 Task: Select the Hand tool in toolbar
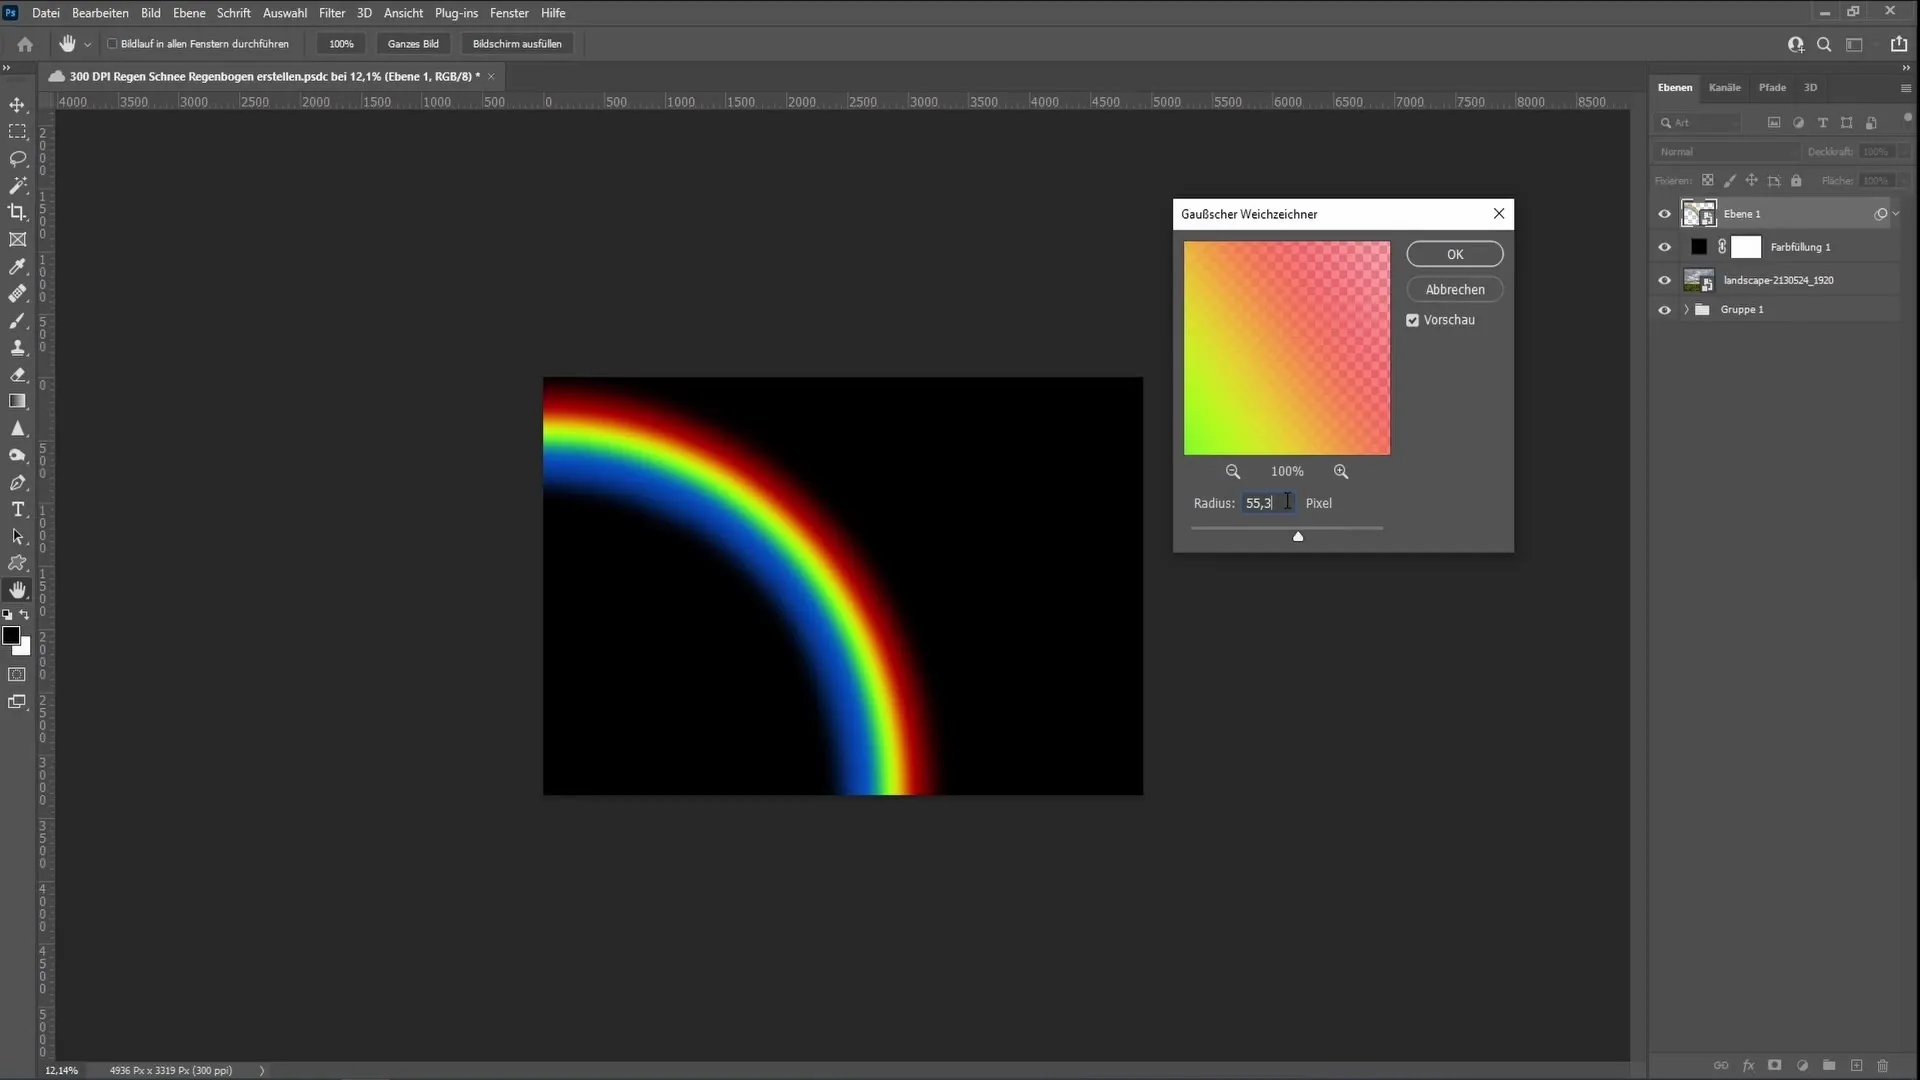pyautogui.click(x=17, y=590)
